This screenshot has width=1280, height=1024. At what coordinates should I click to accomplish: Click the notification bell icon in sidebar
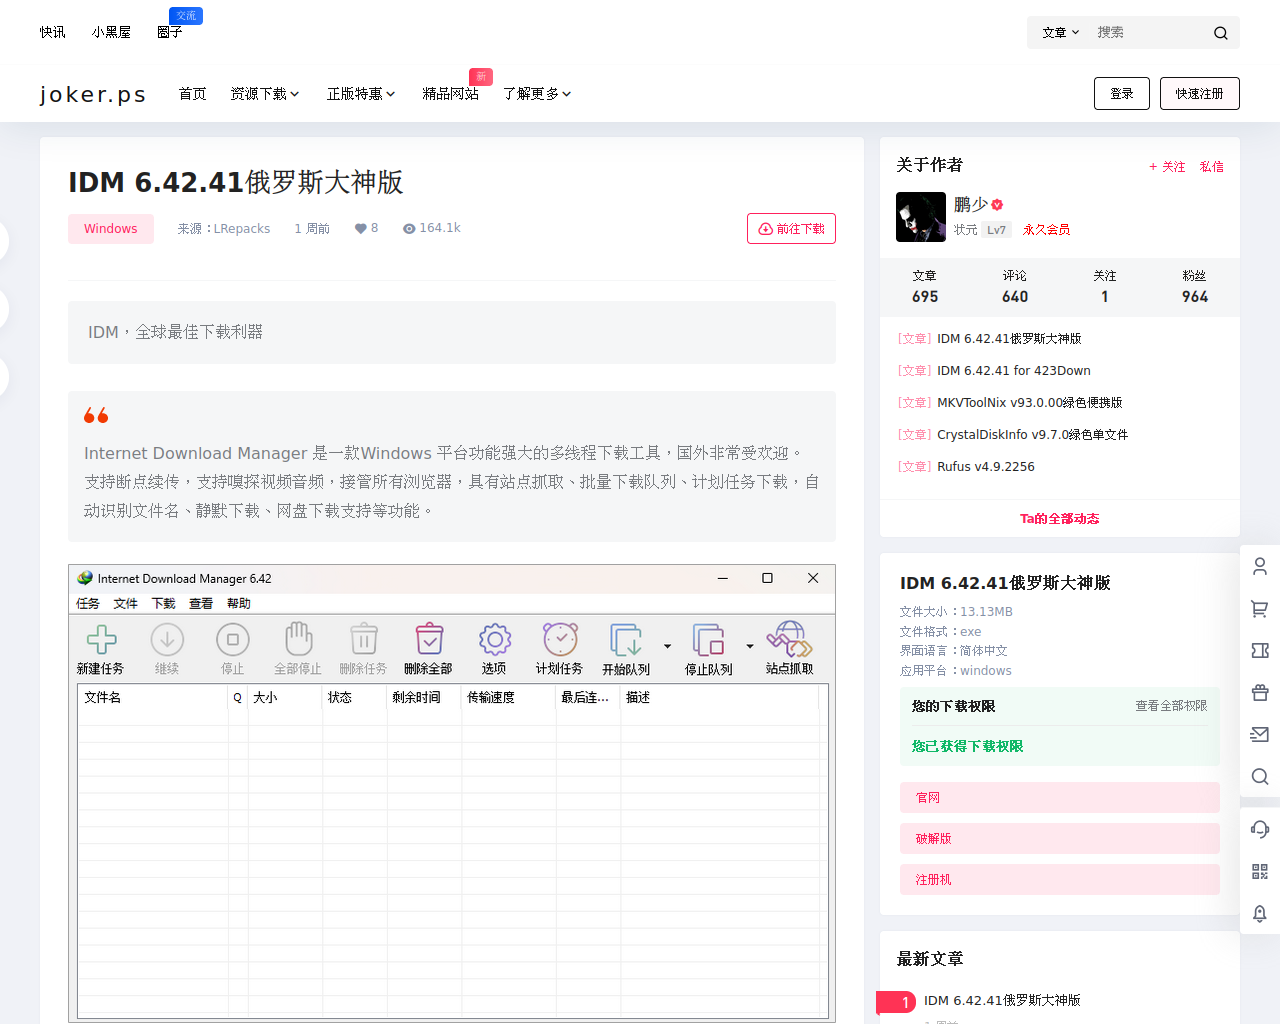point(1260,913)
